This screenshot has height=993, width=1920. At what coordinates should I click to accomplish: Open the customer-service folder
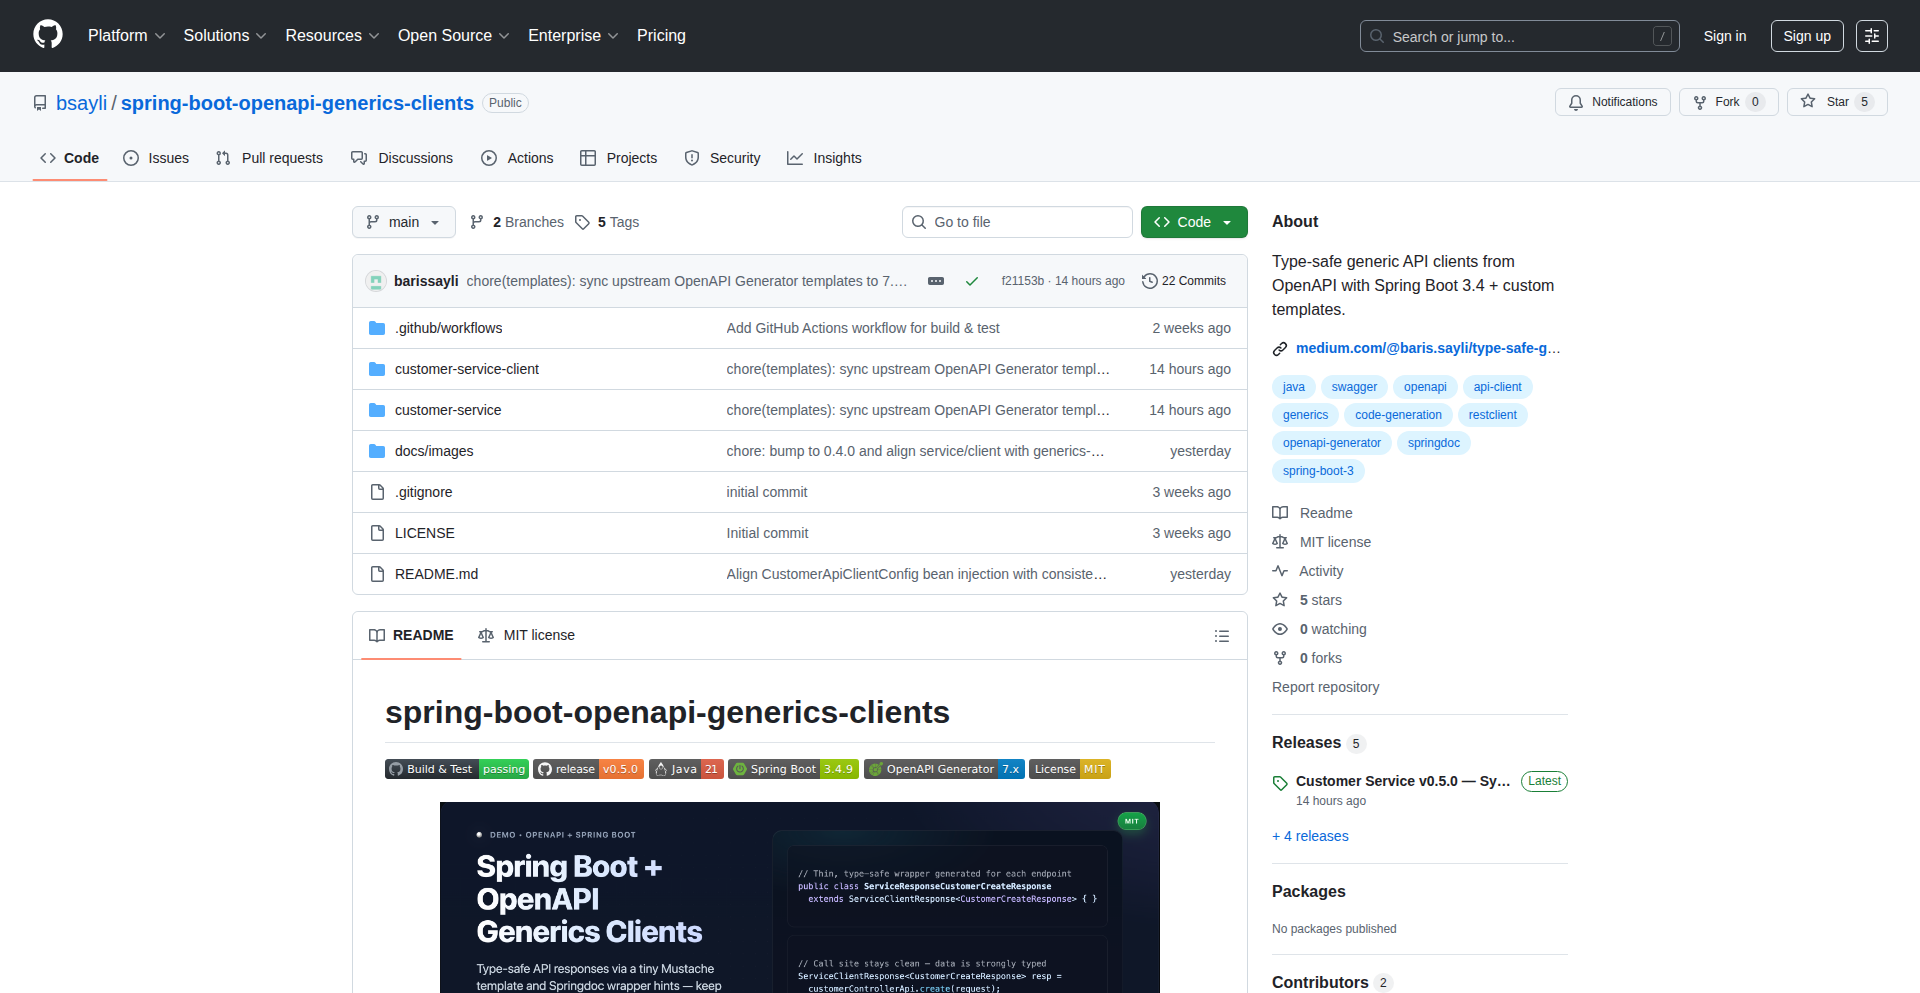pyautogui.click(x=448, y=410)
